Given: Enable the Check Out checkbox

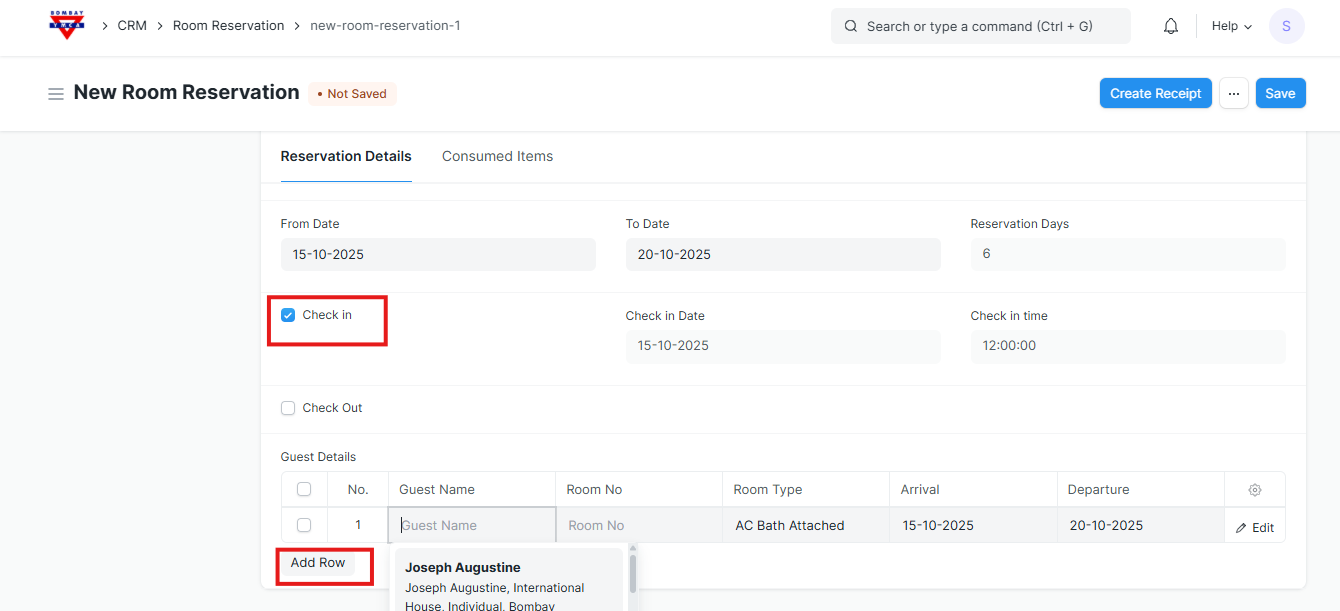Looking at the screenshot, I should [288, 408].
